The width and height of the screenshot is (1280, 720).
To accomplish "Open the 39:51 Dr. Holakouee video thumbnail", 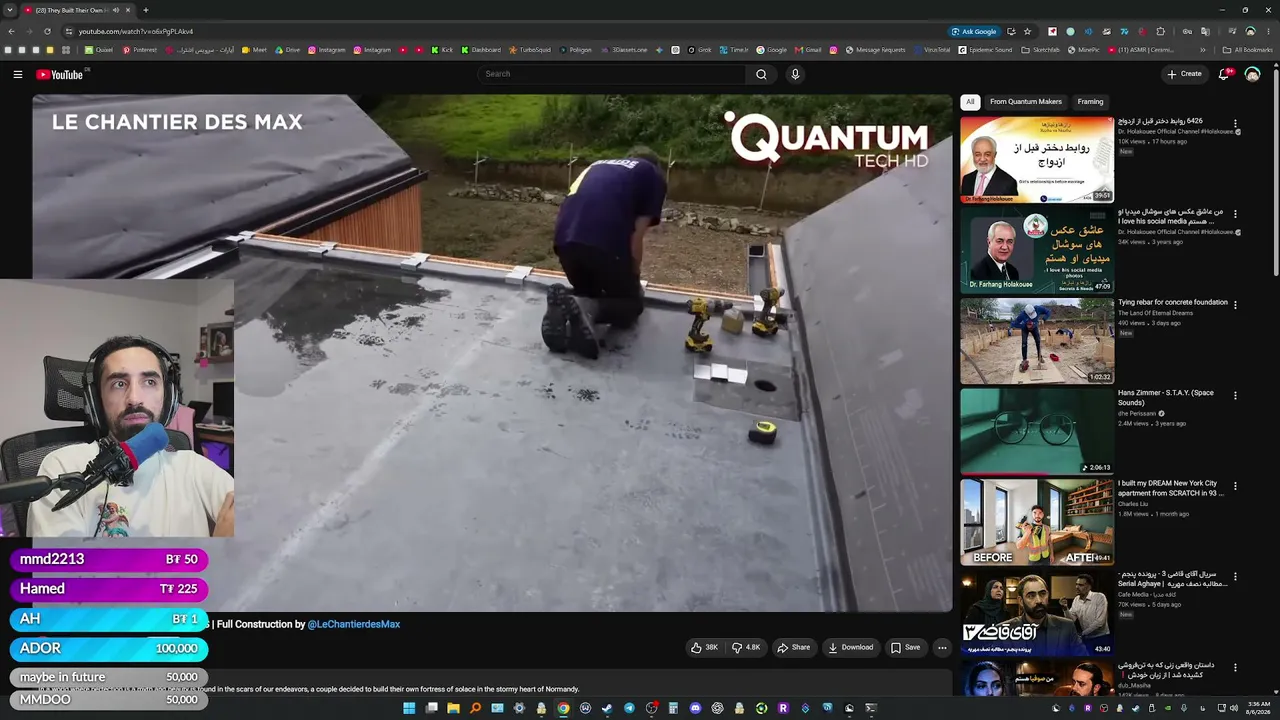I will [x=1037, y=160].
